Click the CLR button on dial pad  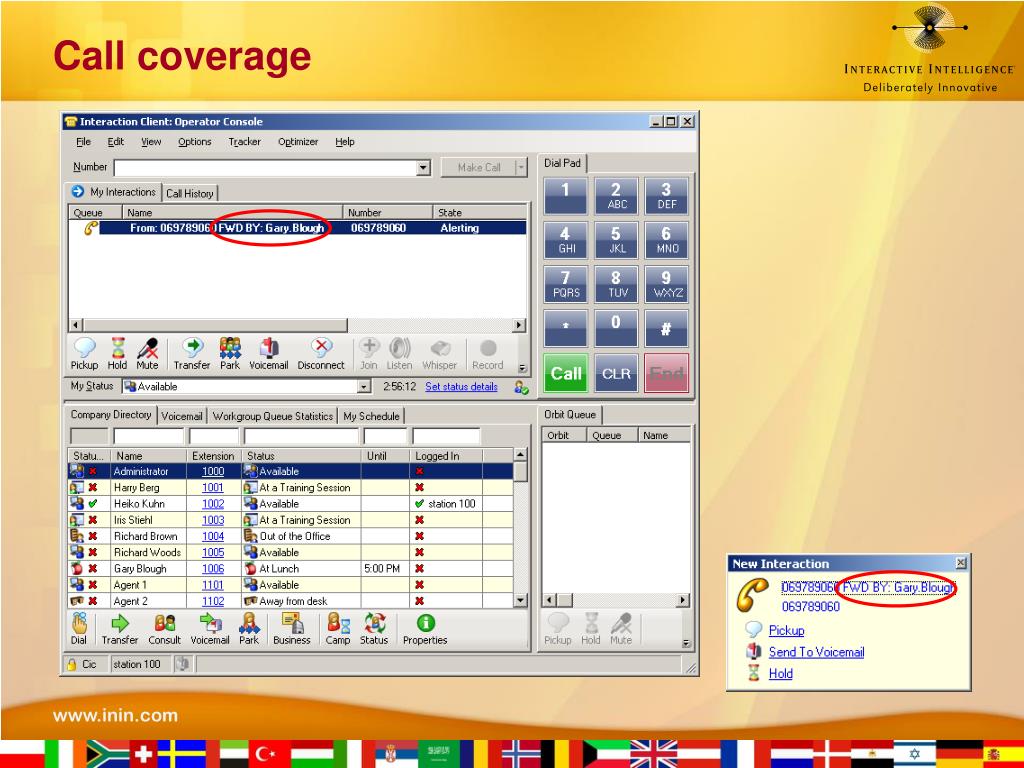point(616,374)
